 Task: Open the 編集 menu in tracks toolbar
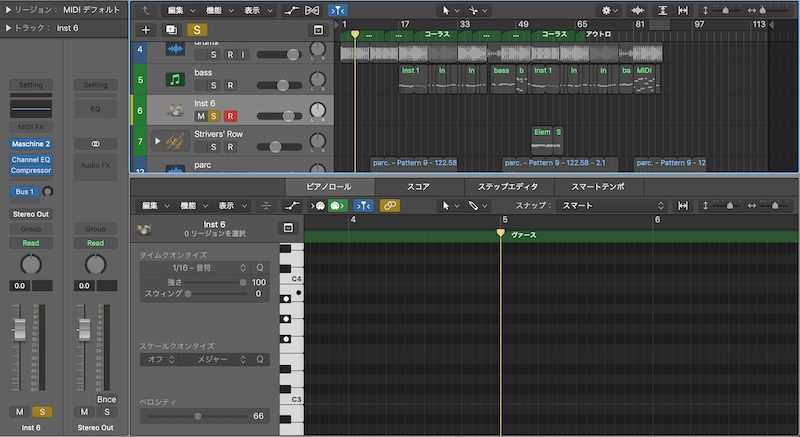(181, 10)
